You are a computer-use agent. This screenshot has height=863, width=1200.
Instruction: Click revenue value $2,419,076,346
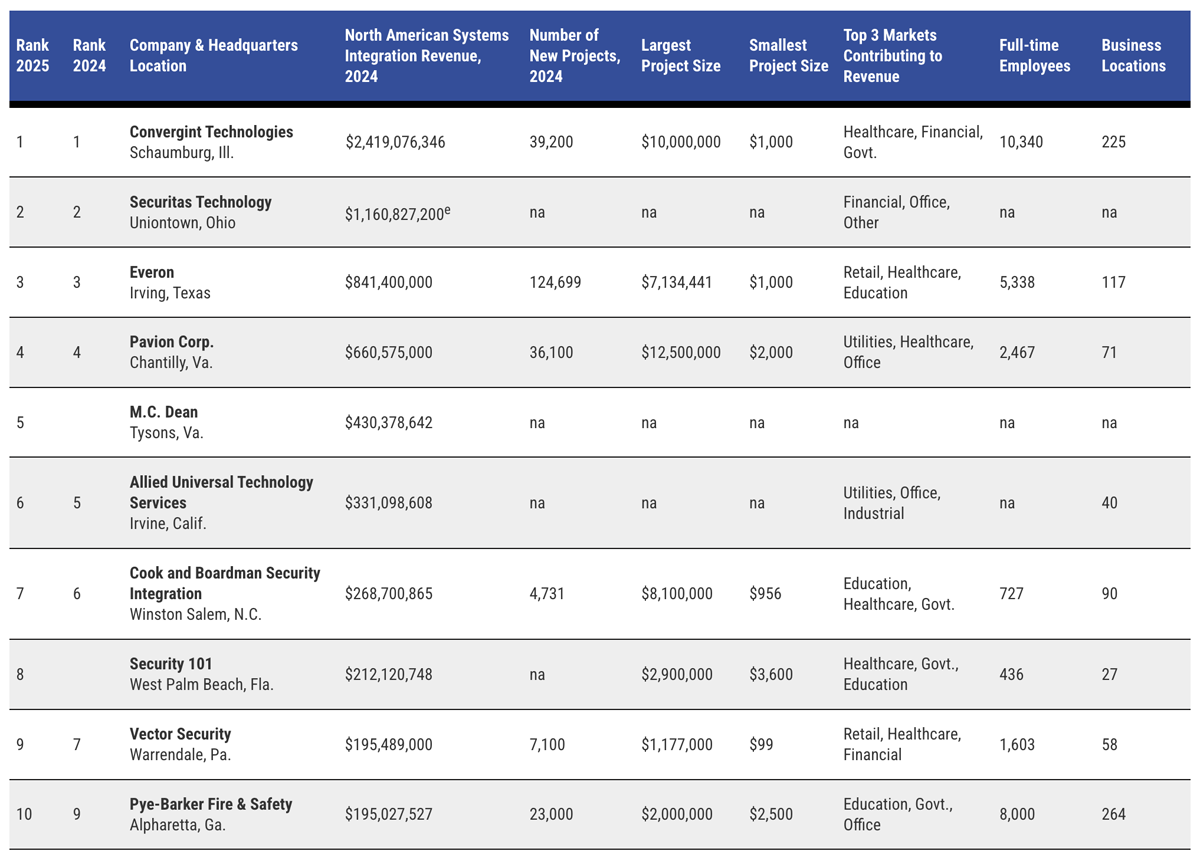click(395, 142)
